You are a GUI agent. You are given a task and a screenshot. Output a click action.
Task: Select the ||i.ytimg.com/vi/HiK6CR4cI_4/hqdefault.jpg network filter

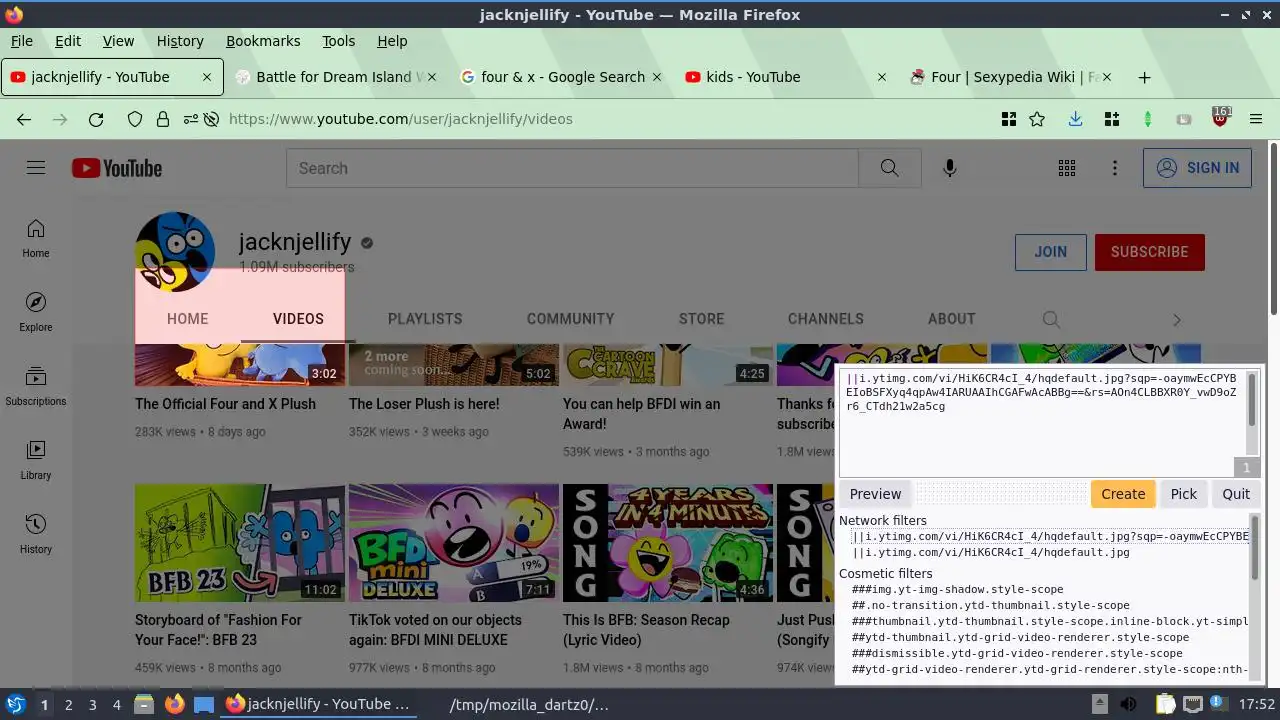(x=991, y=552)
